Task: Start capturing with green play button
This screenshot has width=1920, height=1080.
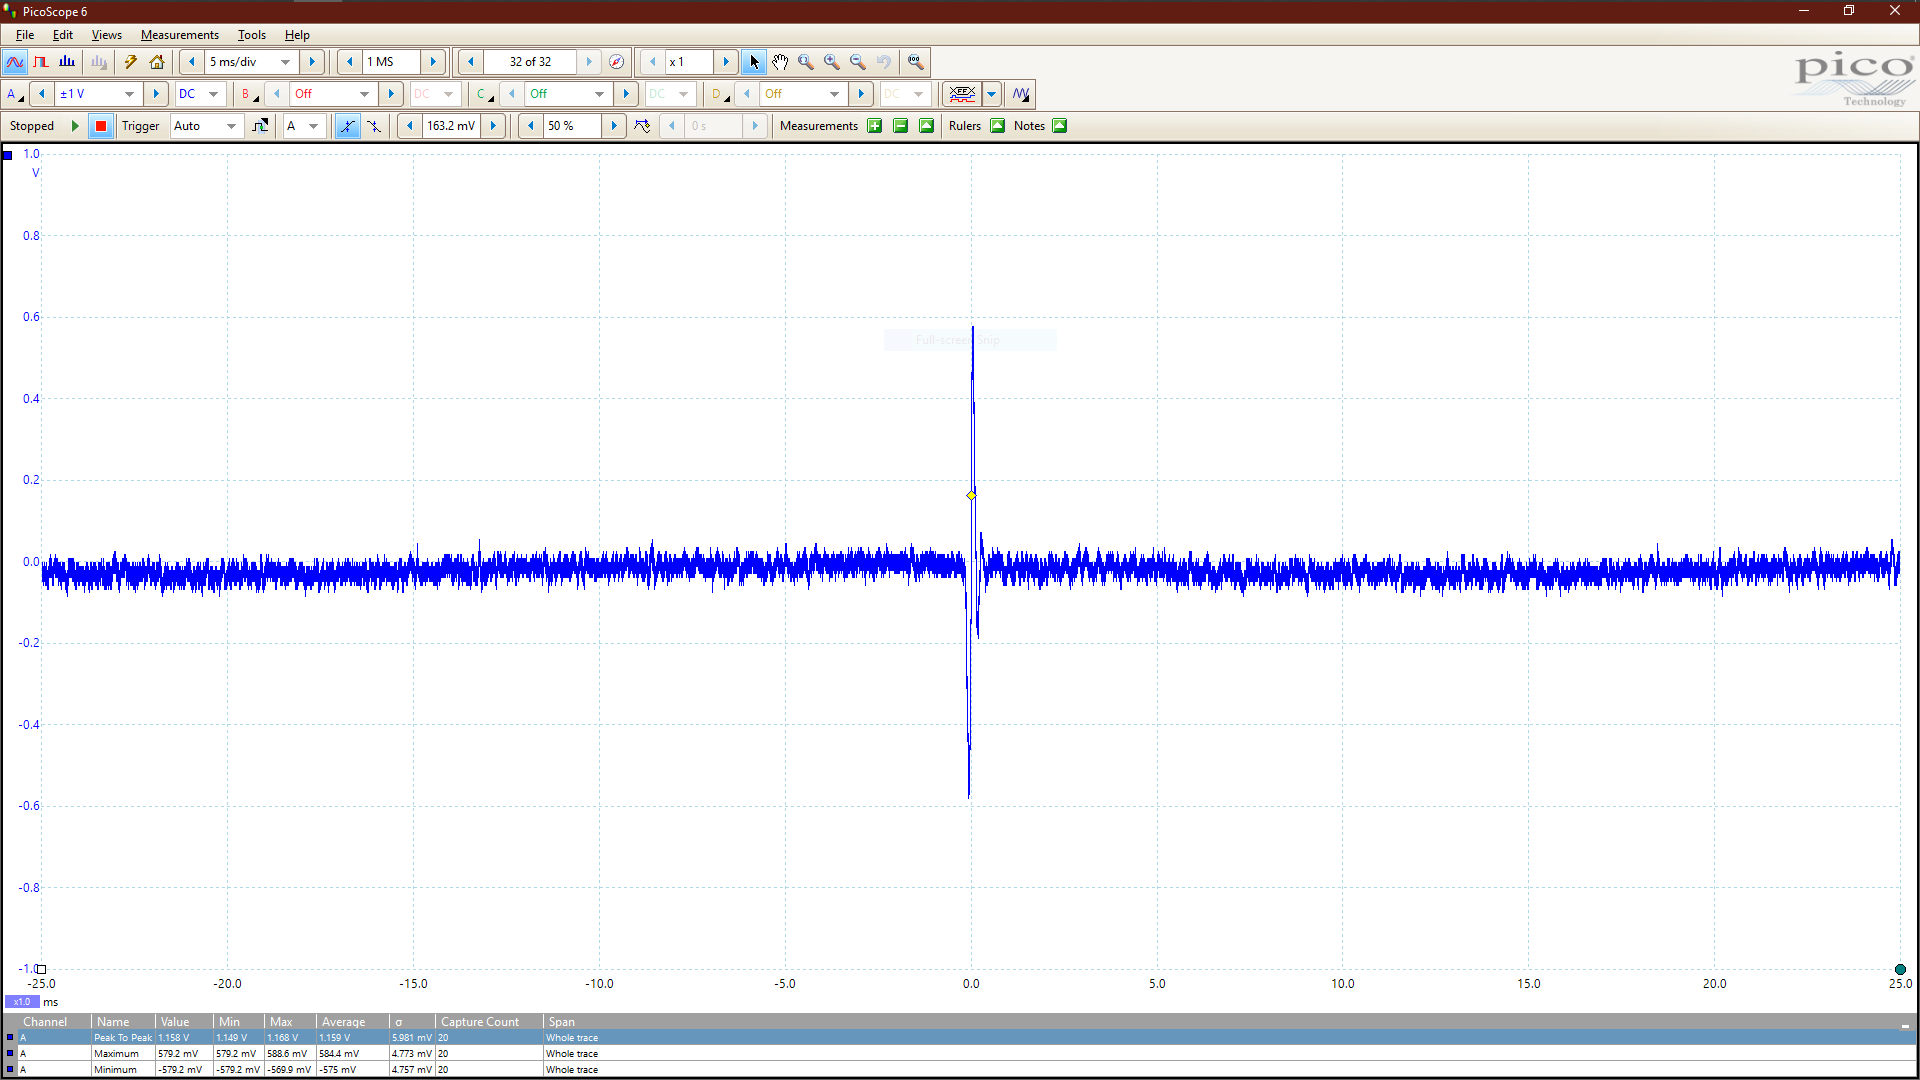Action: [x=75, y=126]
